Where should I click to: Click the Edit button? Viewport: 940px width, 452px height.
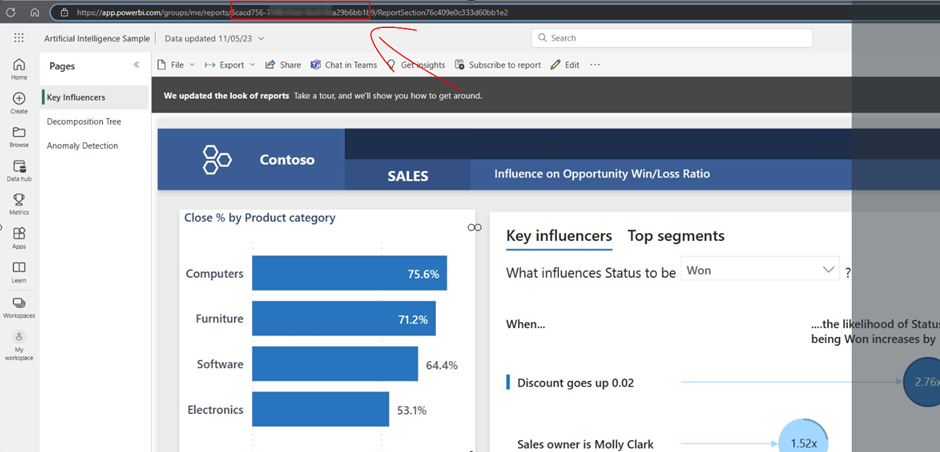click(565, 65)
